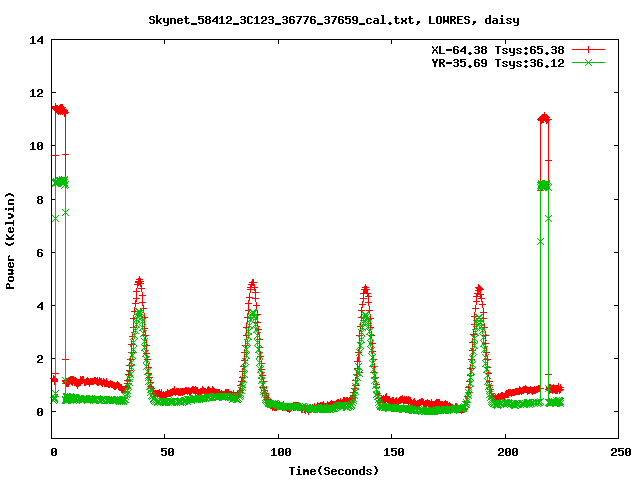Click the y-axis tick label 8
The image size is (640, 480).
tap(40, 200)
